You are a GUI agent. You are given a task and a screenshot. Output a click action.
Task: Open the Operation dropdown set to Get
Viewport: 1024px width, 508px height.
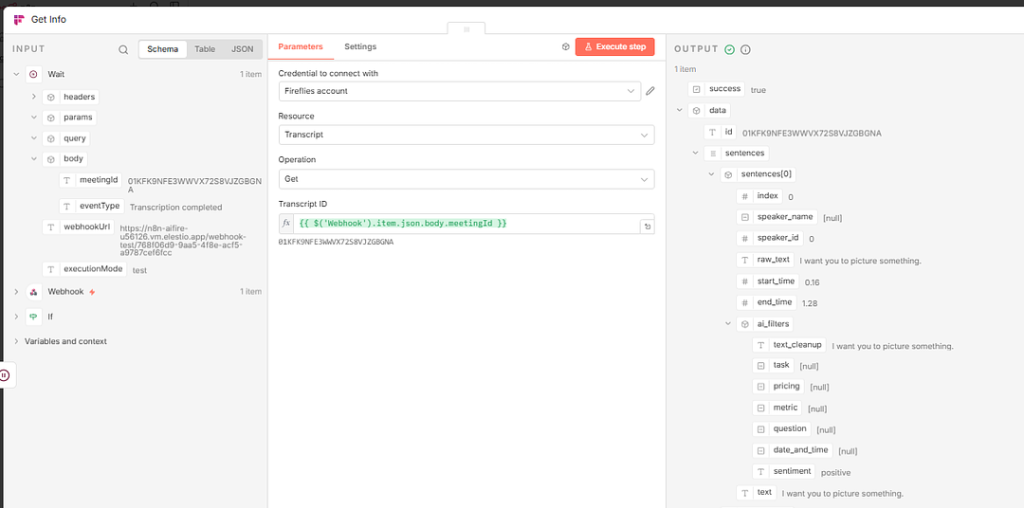[466, 179]
